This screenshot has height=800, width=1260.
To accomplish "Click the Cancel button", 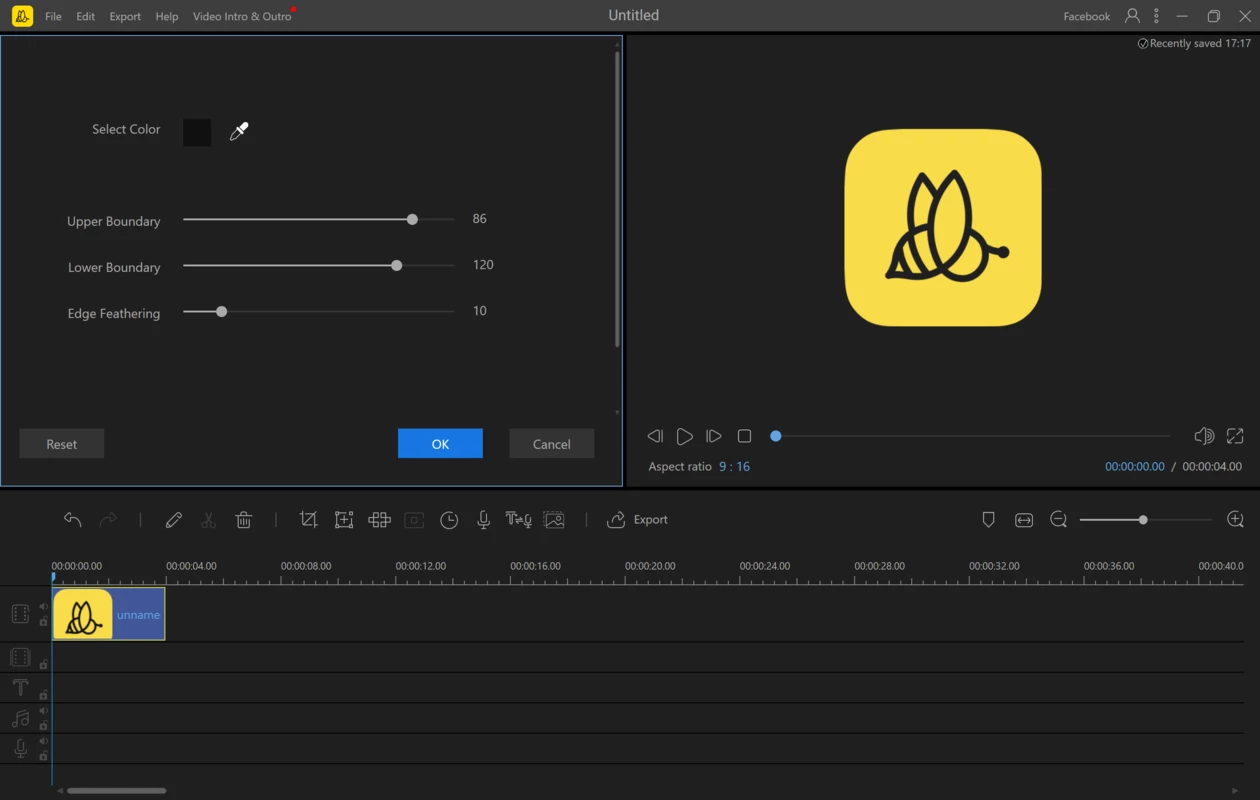I will [552, 444].
